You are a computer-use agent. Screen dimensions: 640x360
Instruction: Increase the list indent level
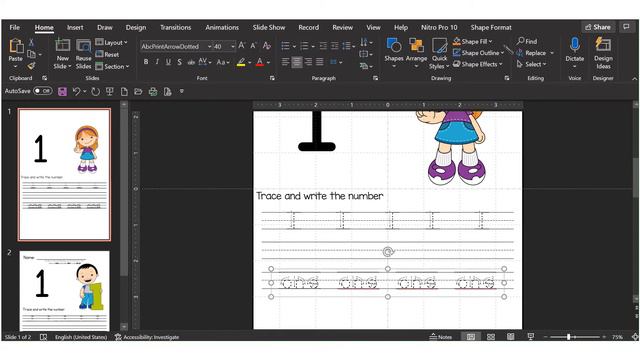click(x=334, y=46)
